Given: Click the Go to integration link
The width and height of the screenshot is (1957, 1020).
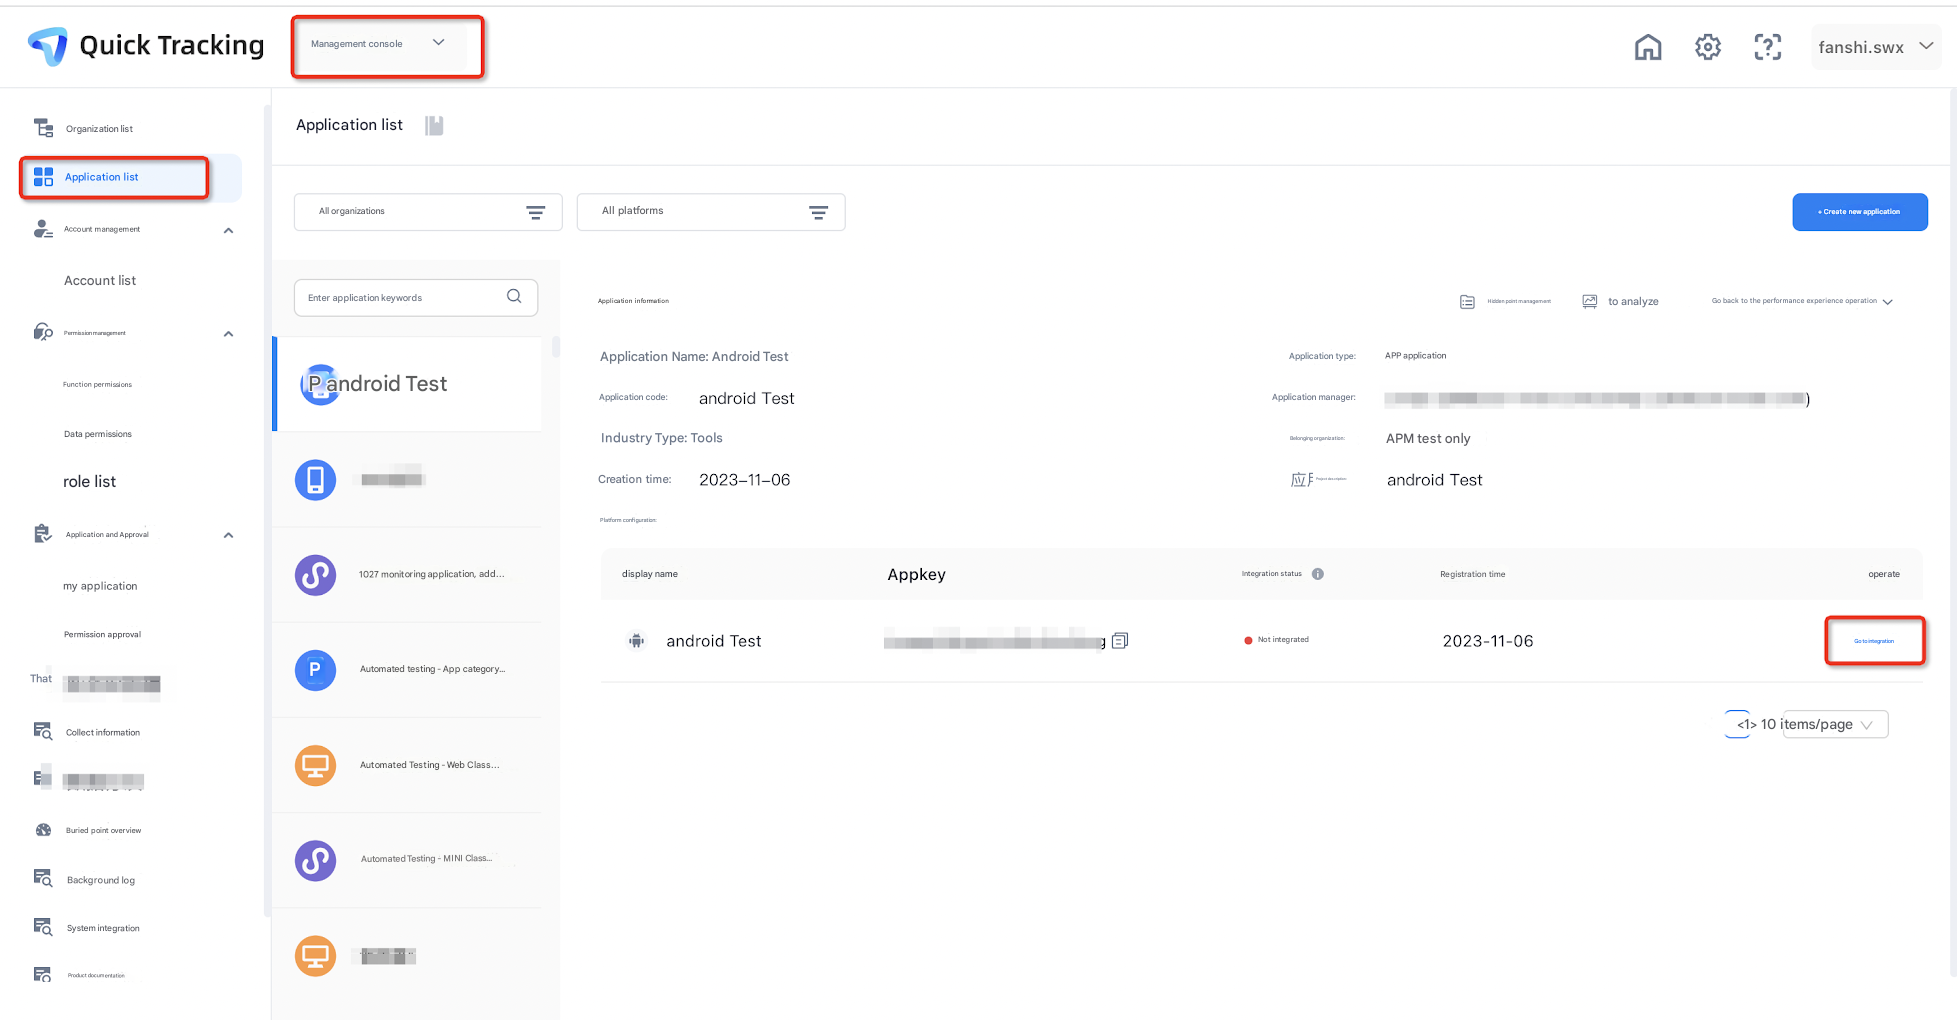Looking at the screenshot, I should (1874, 641).
